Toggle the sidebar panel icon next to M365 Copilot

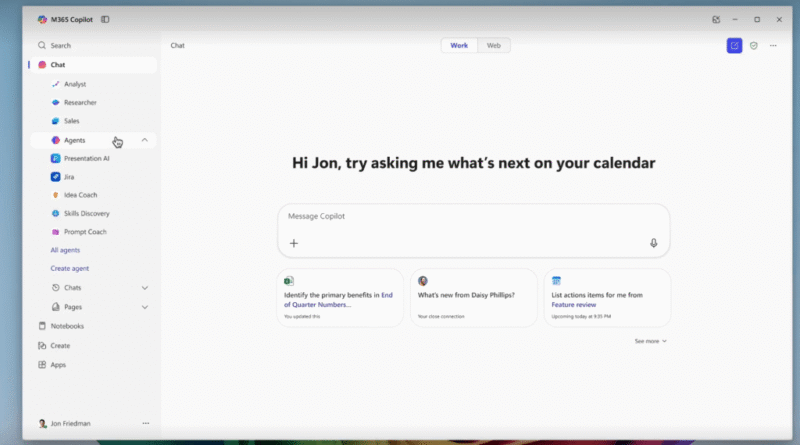105,19
